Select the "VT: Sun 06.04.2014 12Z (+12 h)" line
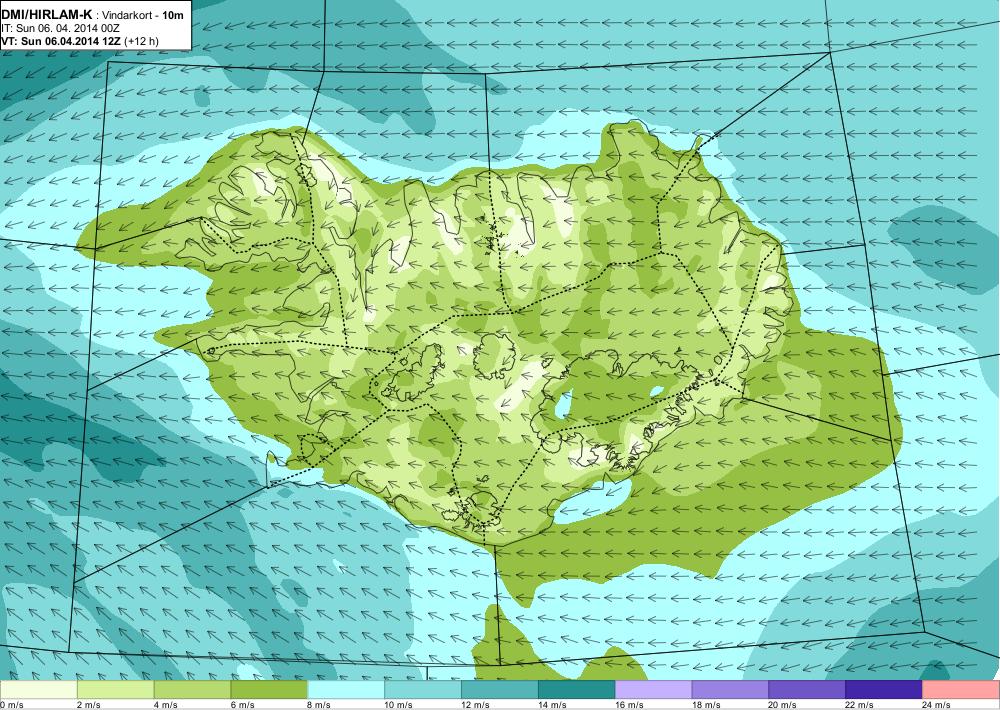This screenshot has height=710, width=1000. tap(80, 41)
